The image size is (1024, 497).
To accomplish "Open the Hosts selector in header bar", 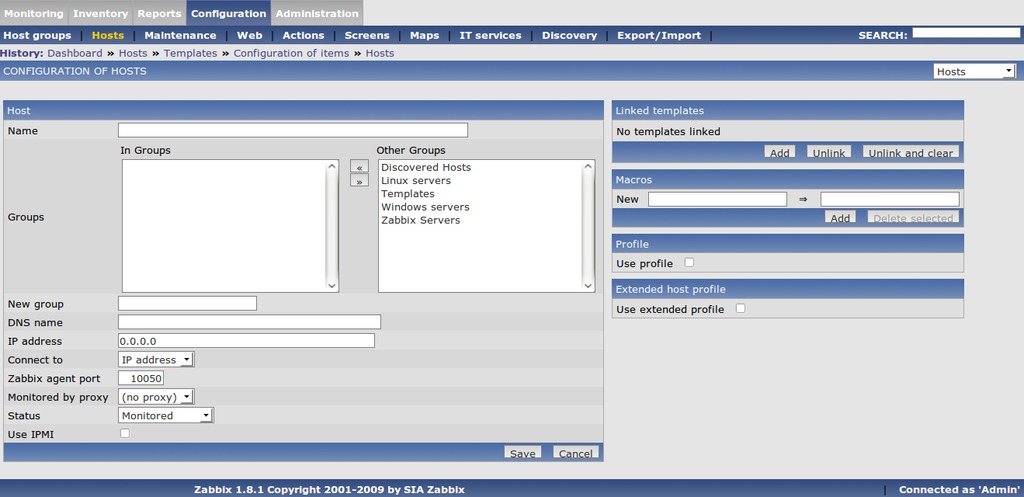I will pyautogui.click(x=974, y=72).
